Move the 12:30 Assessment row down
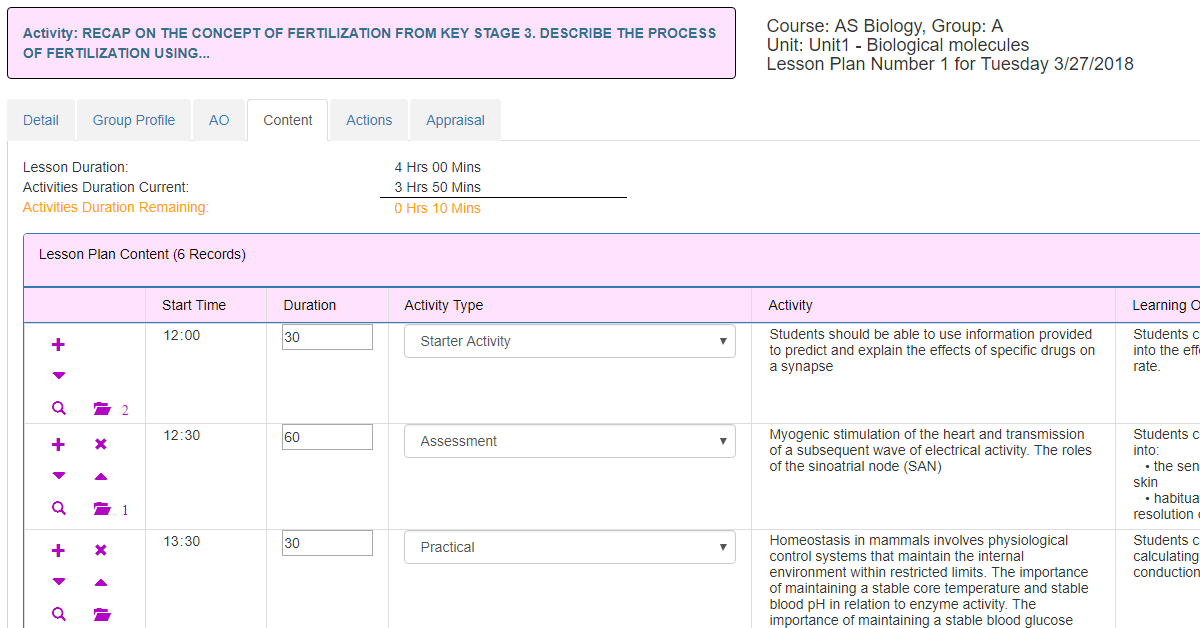Screen dimensions: 1200x628 point(58,476)
